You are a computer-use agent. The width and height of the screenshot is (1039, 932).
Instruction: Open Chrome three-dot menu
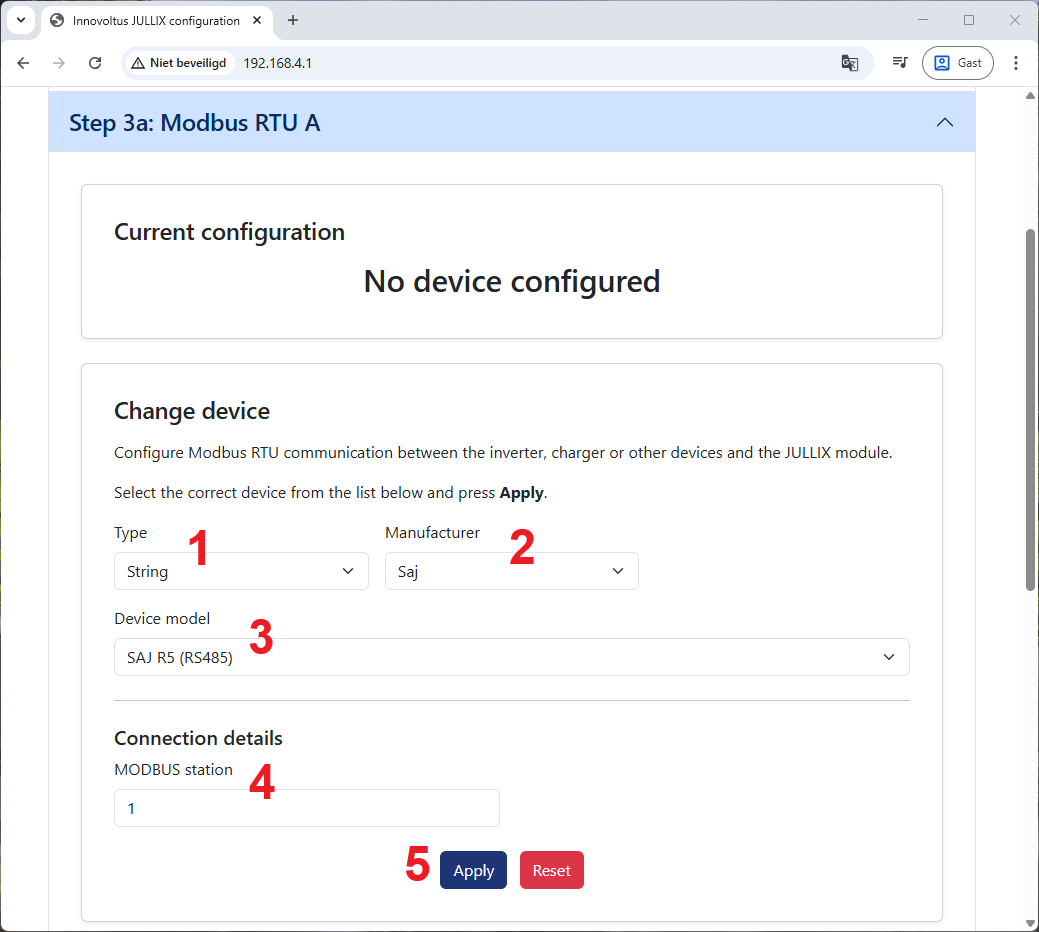click(x=1016, y=63)
